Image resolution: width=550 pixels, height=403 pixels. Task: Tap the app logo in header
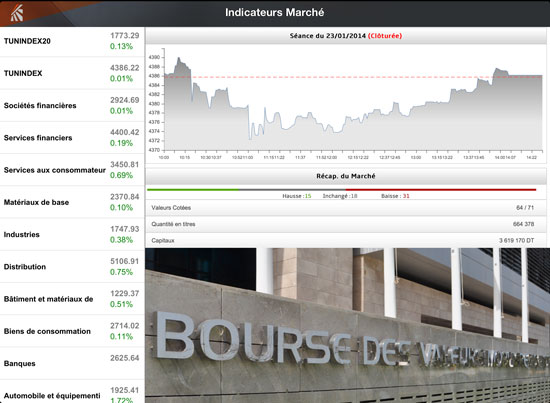[x=16, y=13]
